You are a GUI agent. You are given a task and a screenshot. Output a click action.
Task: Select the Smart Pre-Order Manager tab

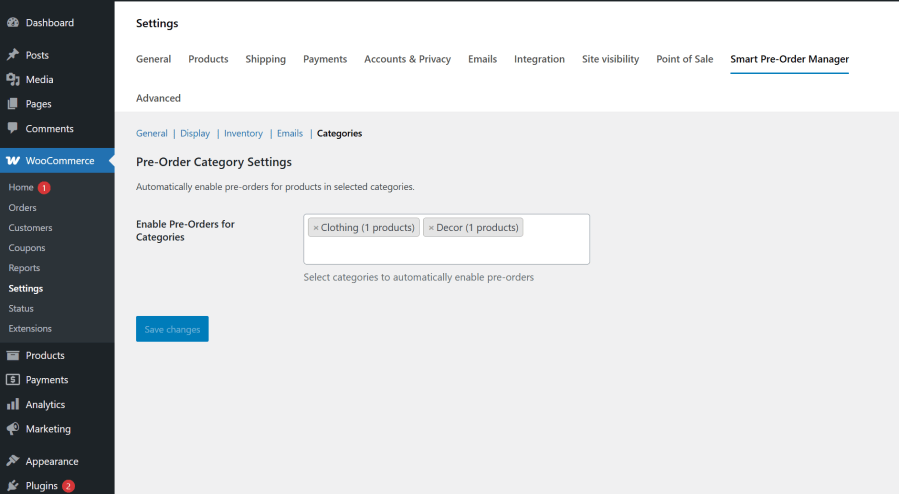pos(789,59)
